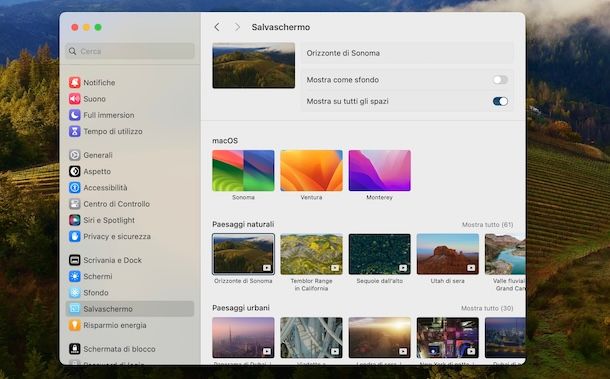Choose the Grand Canyon river valley thumbnail
Viewport: 610px width, 379px height.
click(505, 254)
